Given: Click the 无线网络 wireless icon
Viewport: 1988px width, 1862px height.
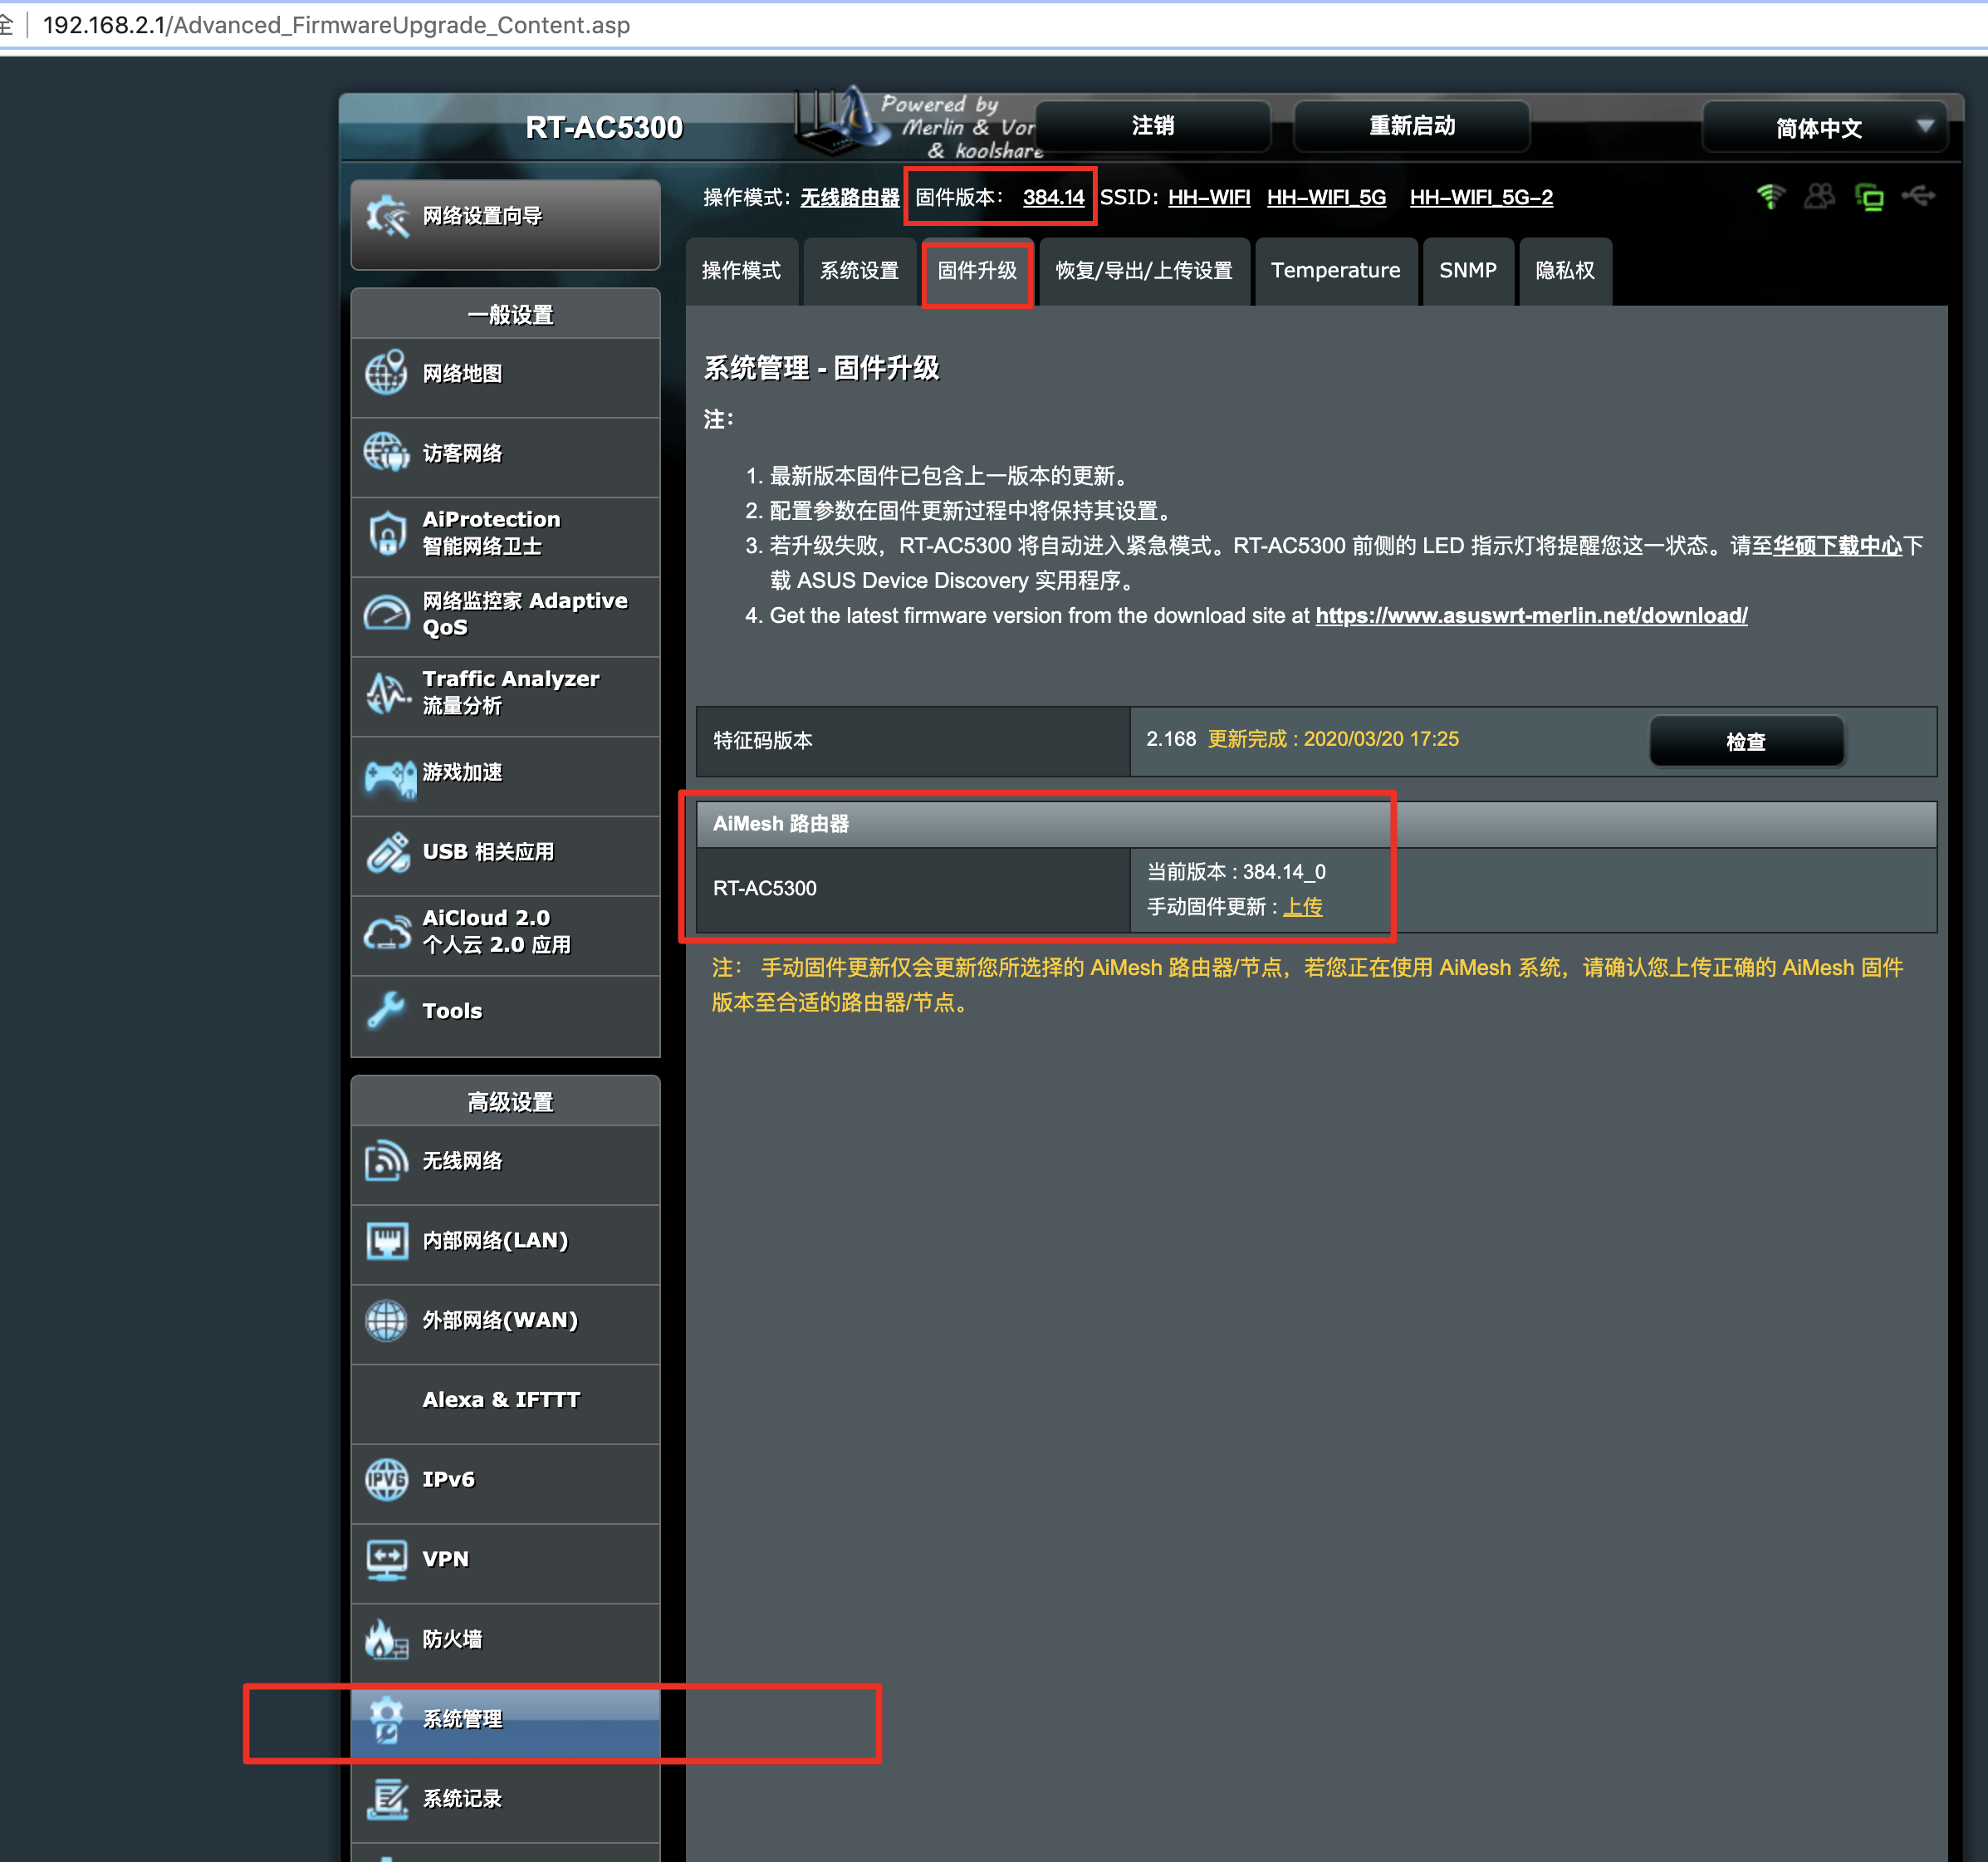Looking at the screenshot, I should [386, 1161].
